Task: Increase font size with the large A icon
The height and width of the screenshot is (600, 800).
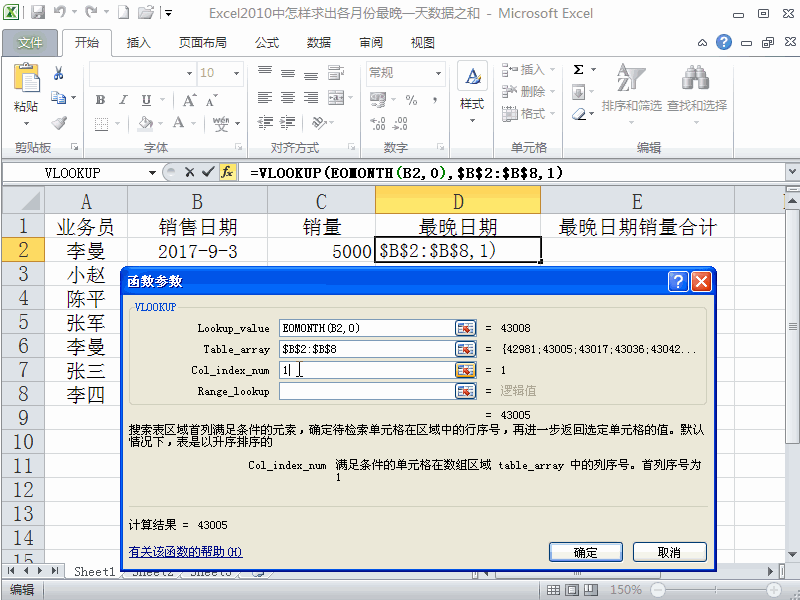Action: click(189, 100)
